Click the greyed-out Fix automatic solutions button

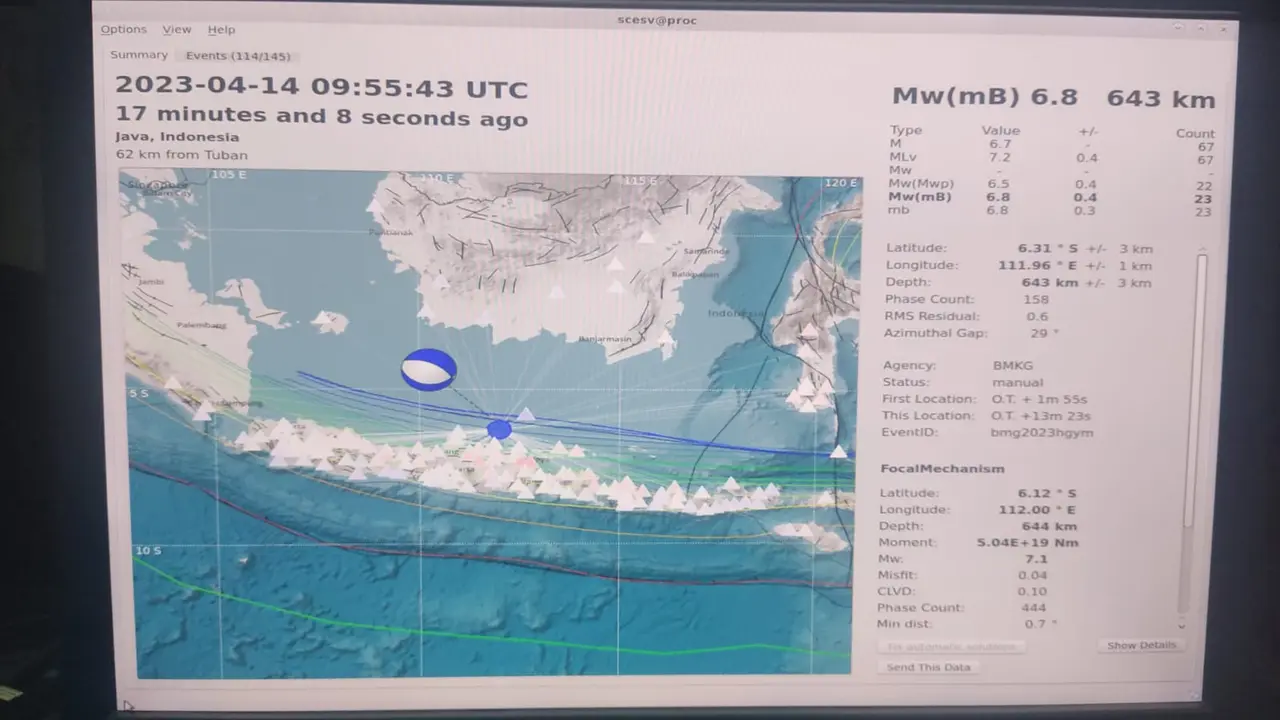(x=951, y=647)
